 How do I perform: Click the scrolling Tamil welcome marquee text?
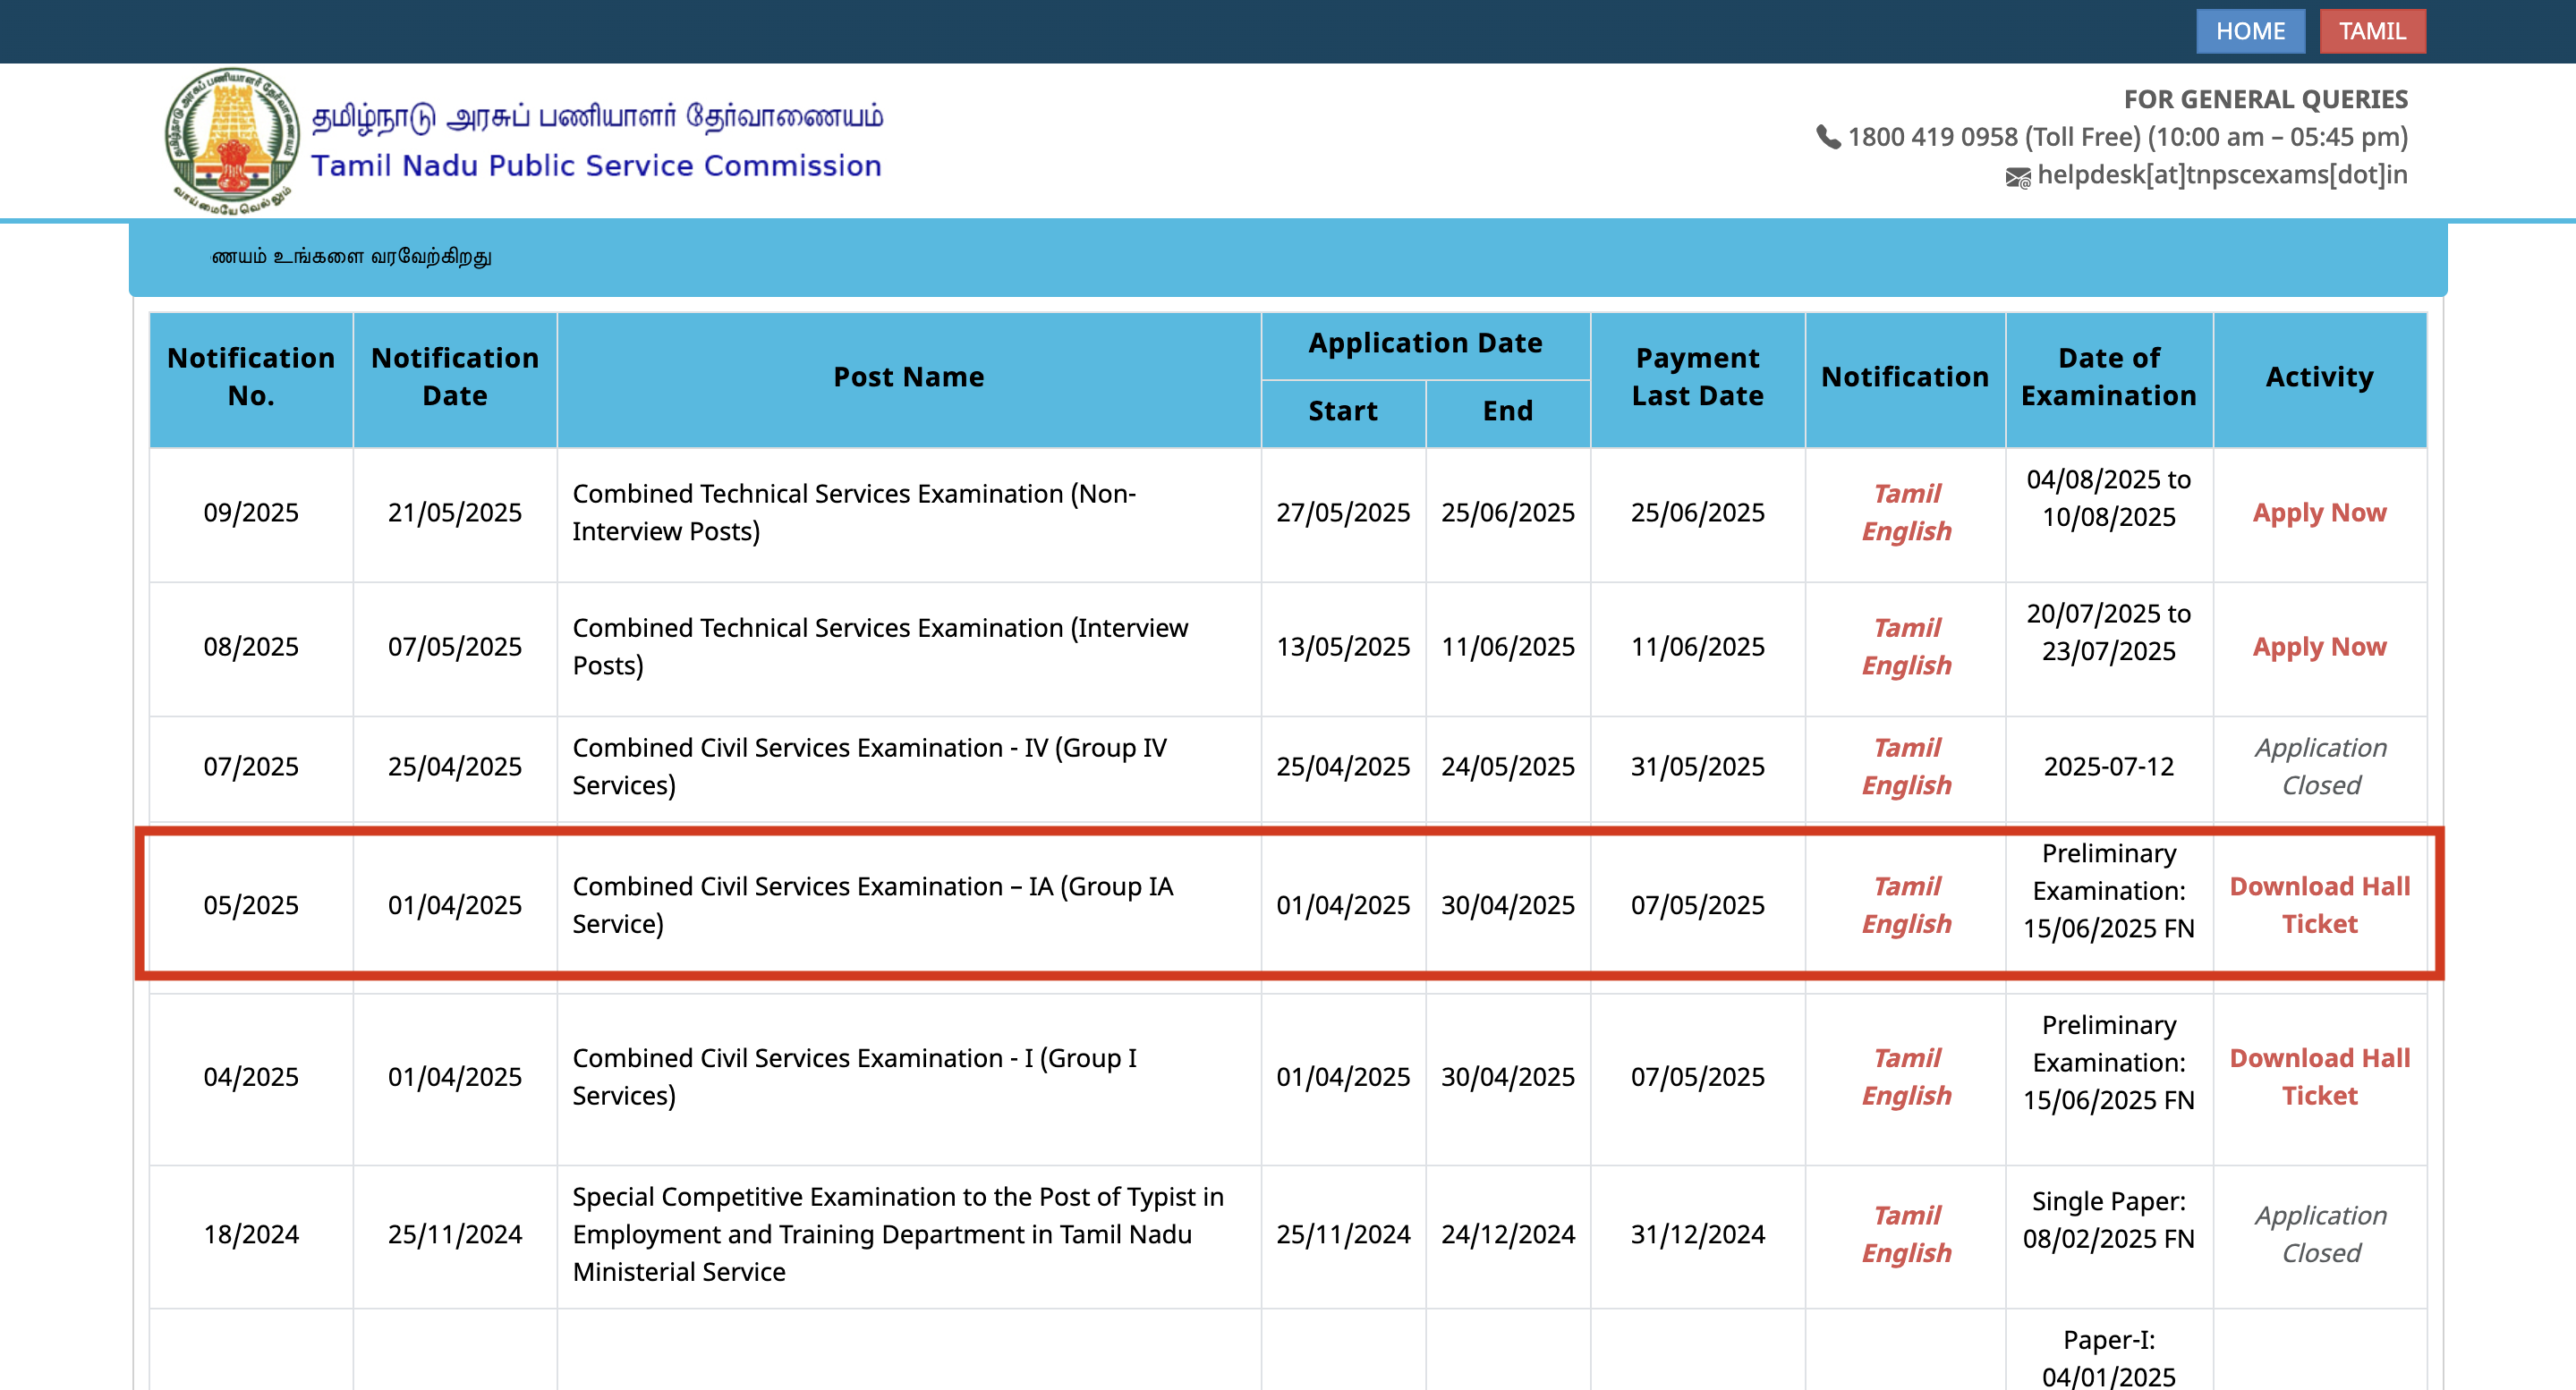tap(351, 257)
